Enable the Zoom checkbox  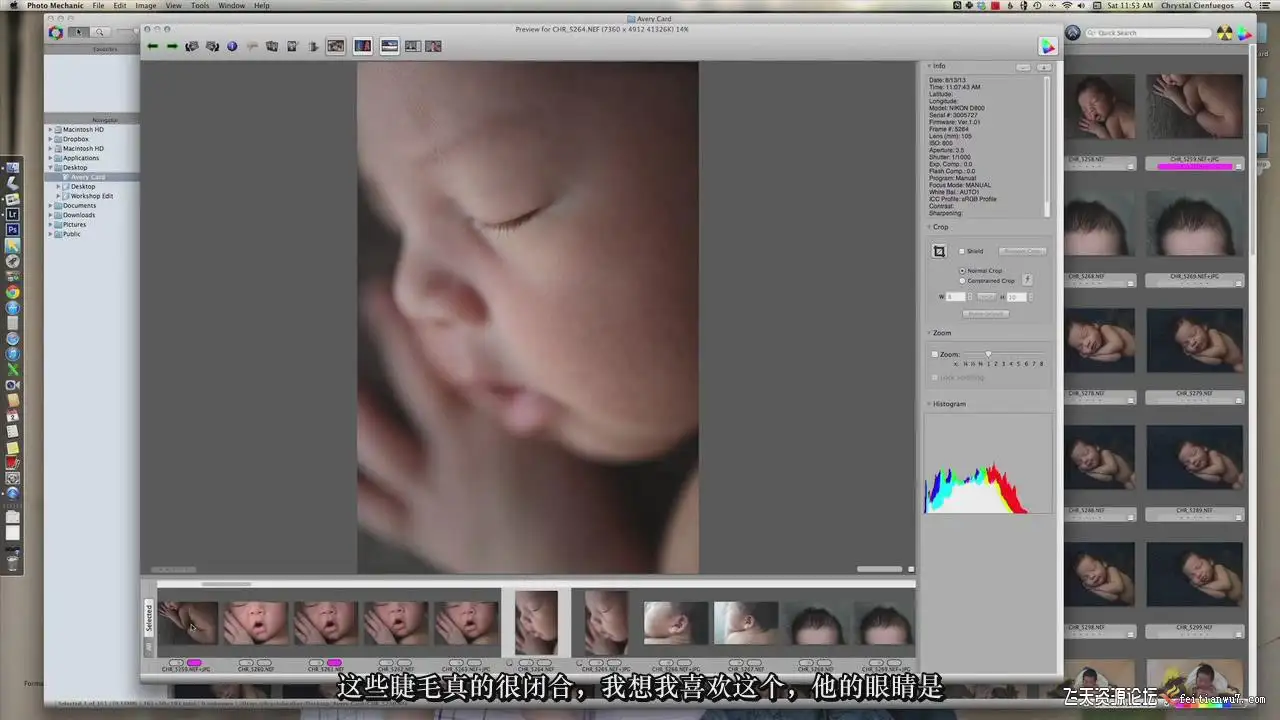pos(935,354)
